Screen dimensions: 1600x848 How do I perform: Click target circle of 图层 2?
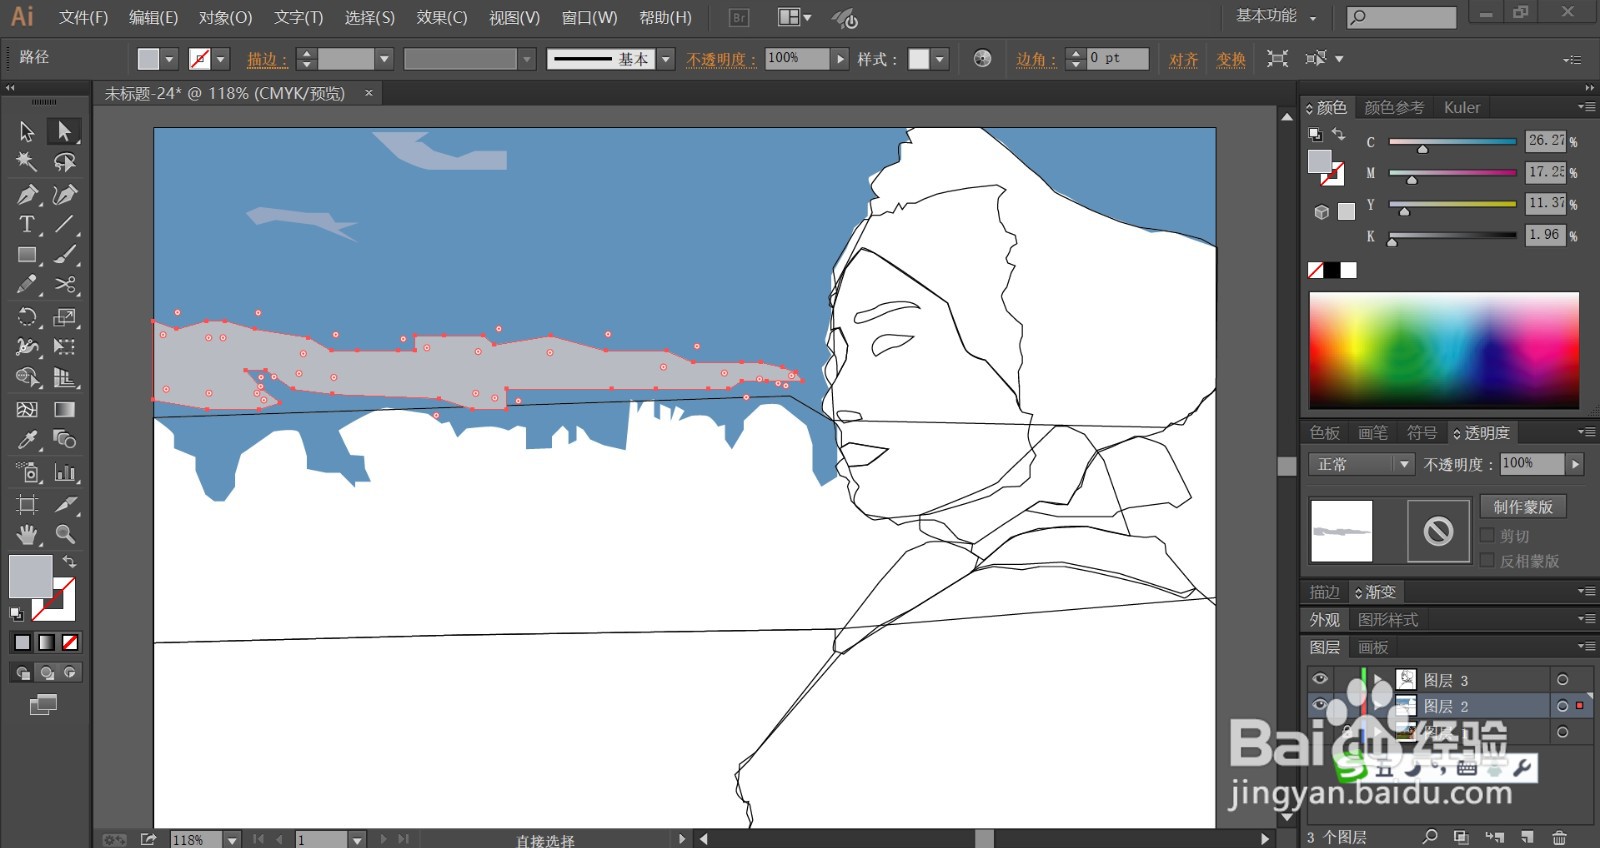pyautogui.click(x=1562, y=706)
